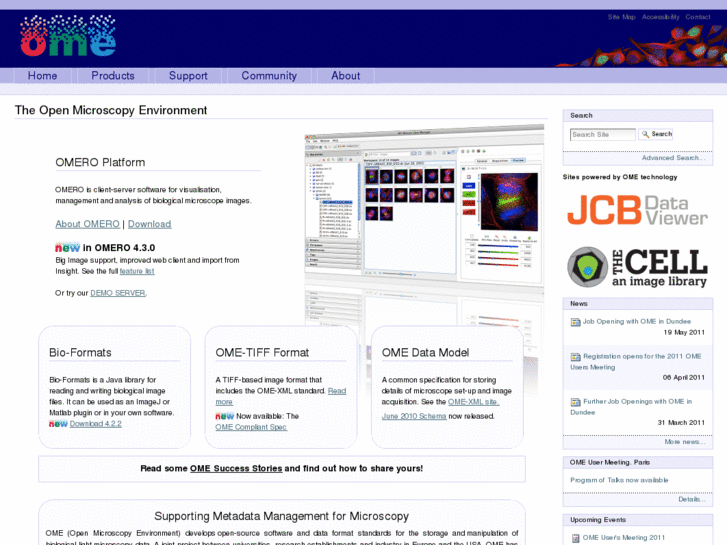Viewport: 727px width, 545px height.
Task: Open the About menu item
Action: pyautogui.click(x=345, y=76)
